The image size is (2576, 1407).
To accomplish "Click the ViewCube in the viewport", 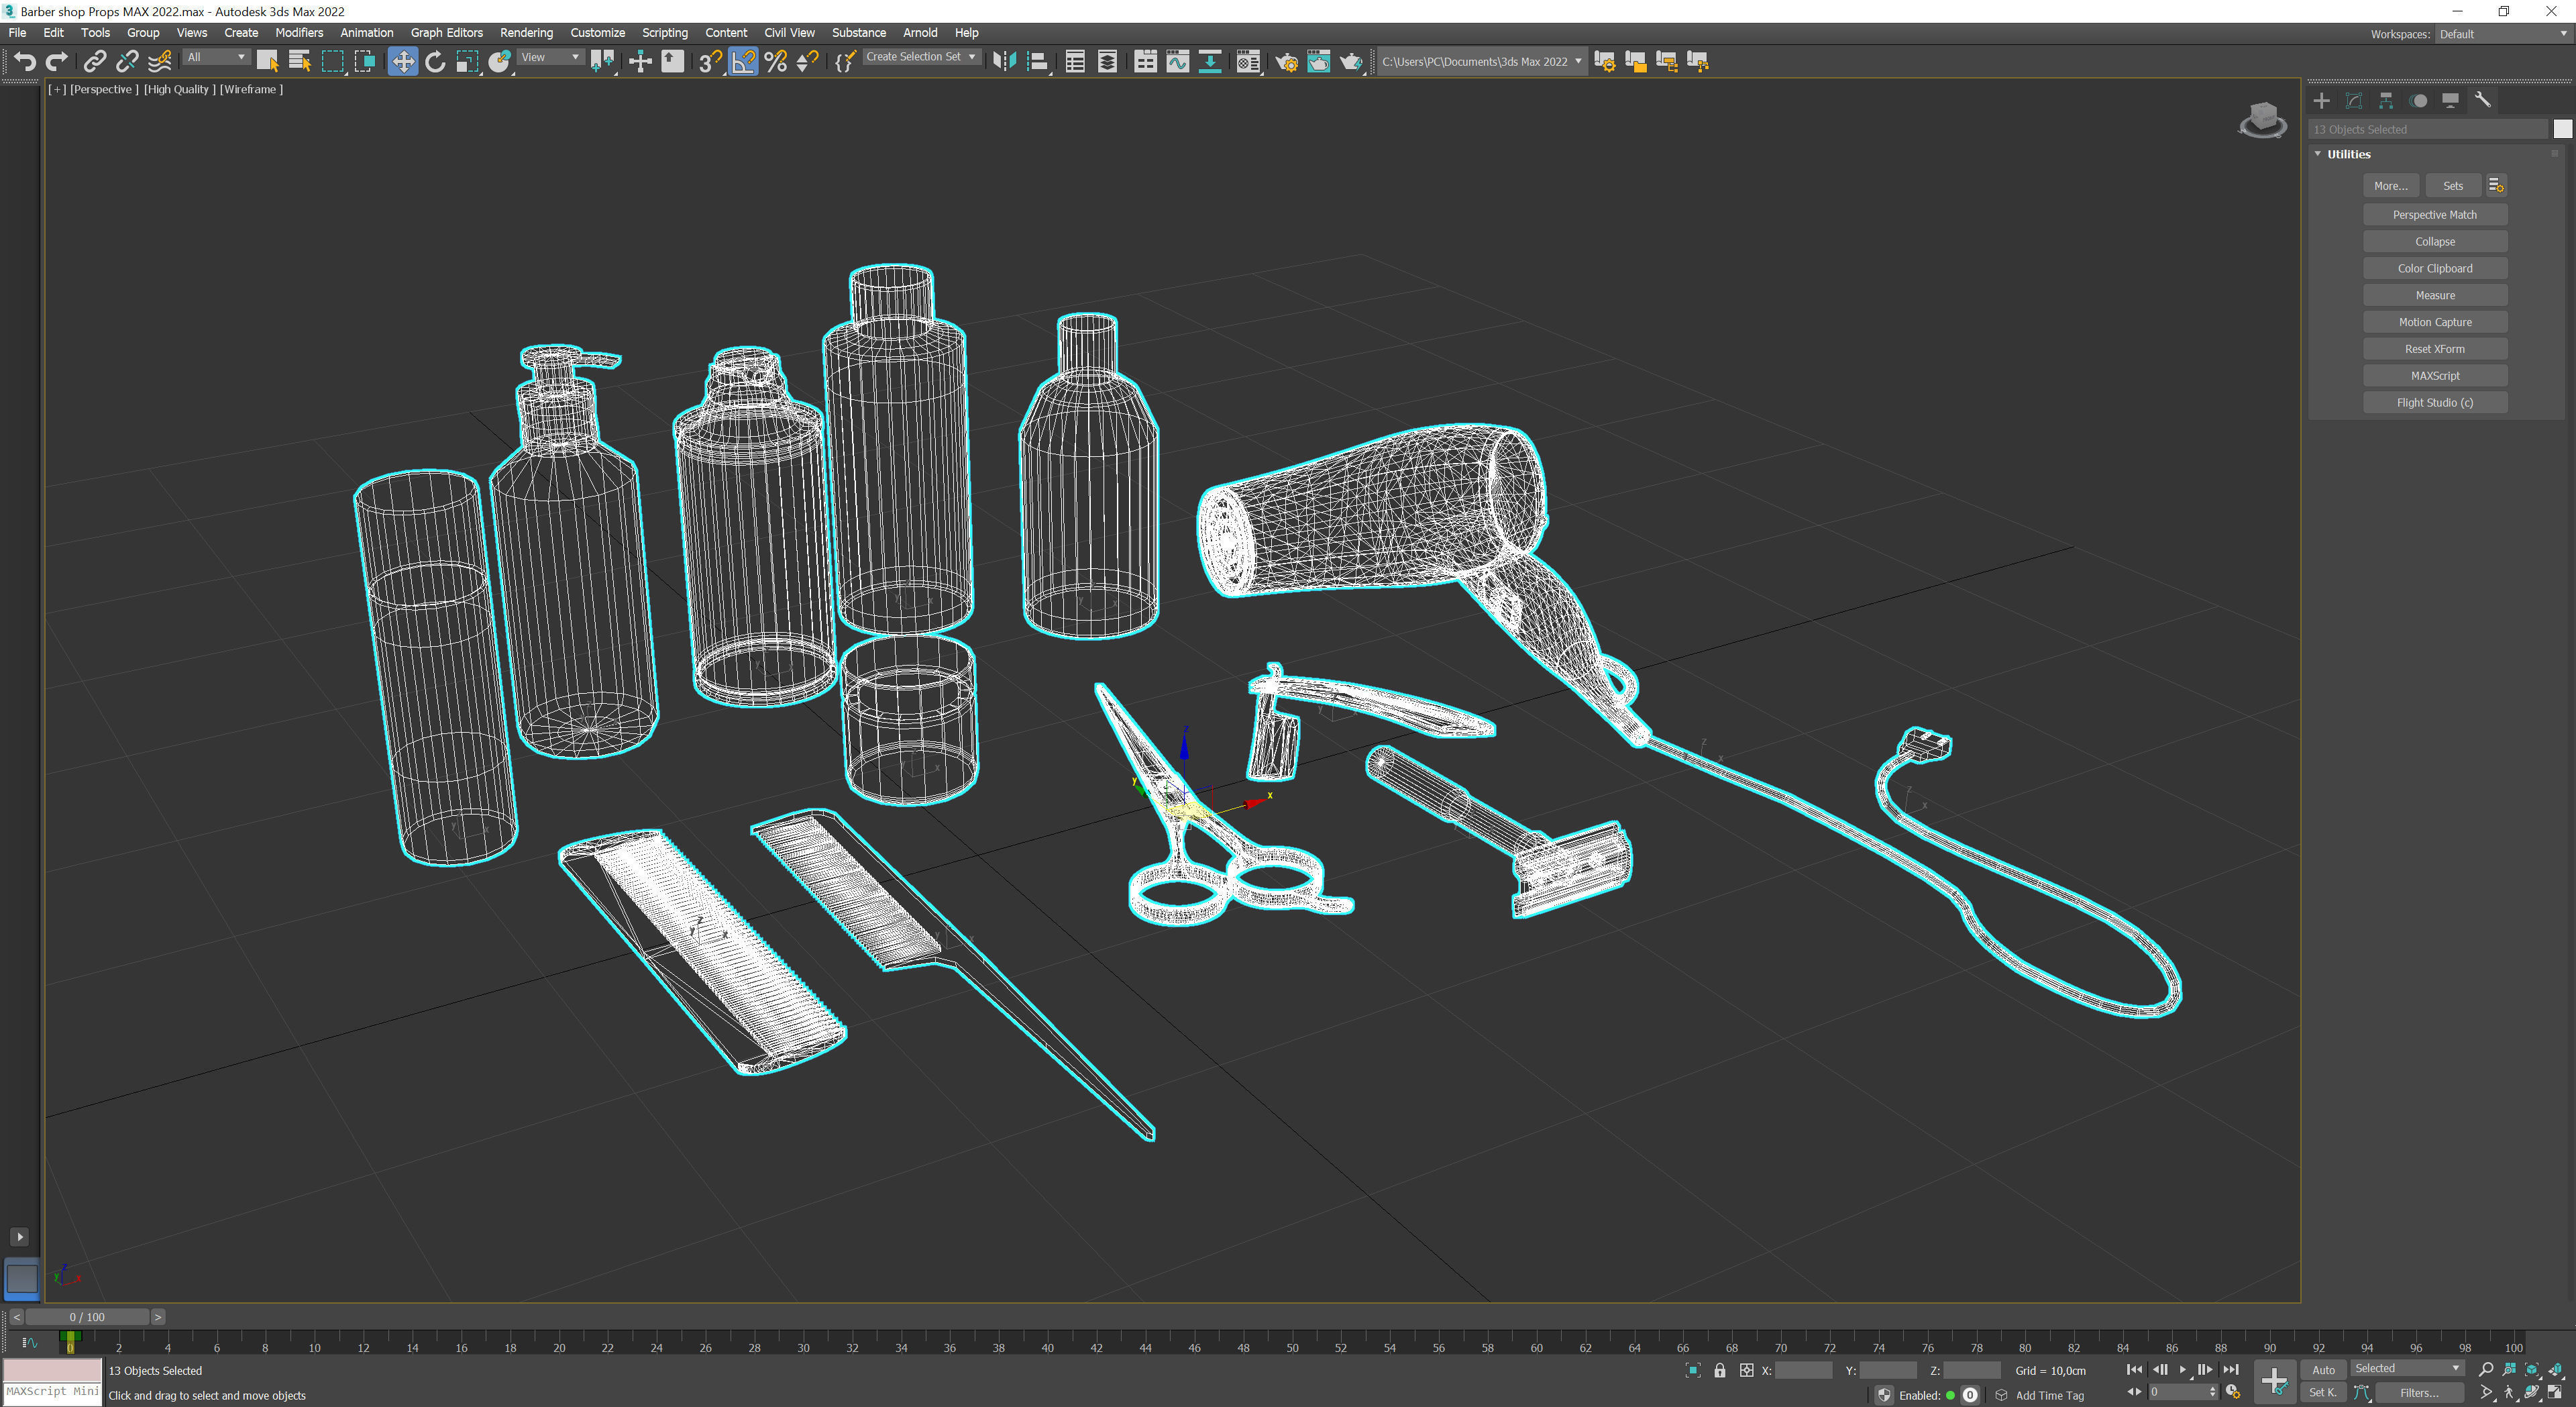I will tap(2262, 120).
